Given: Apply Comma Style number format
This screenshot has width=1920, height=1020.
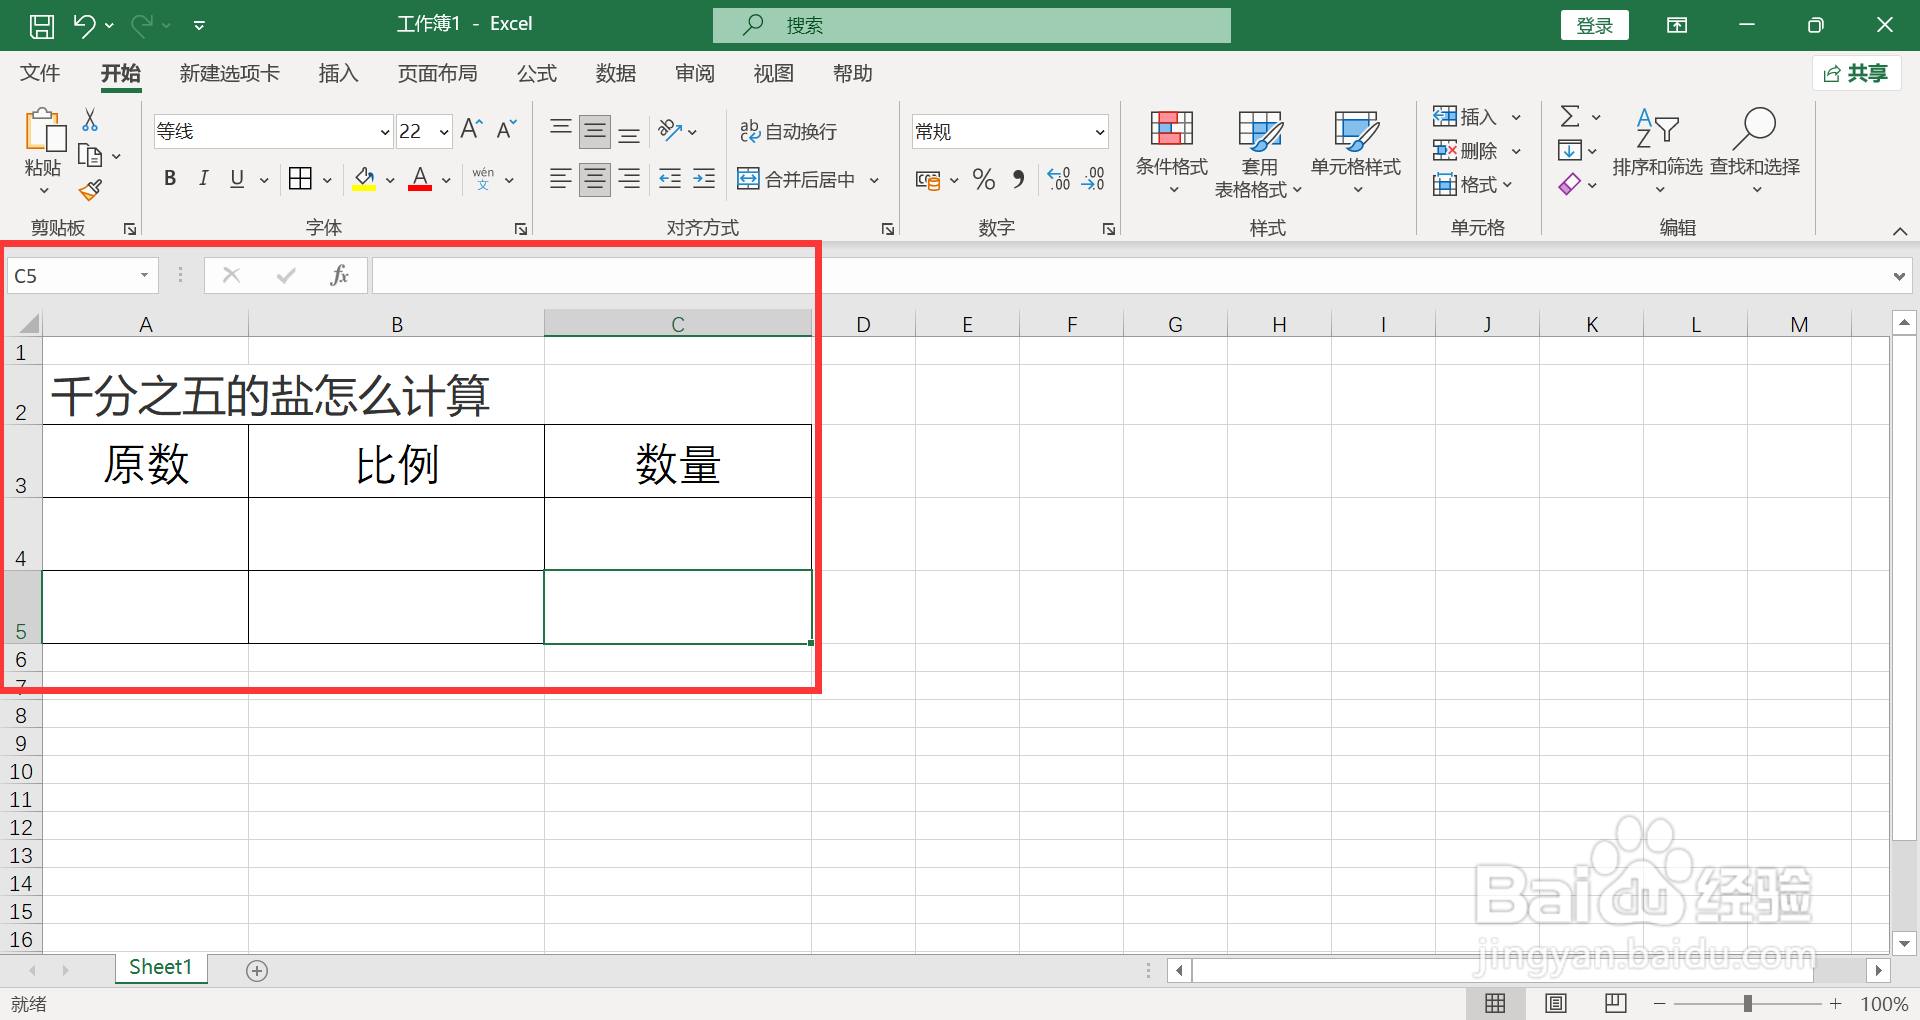Looking at the screenshot, I should (x=1018, y=180).
